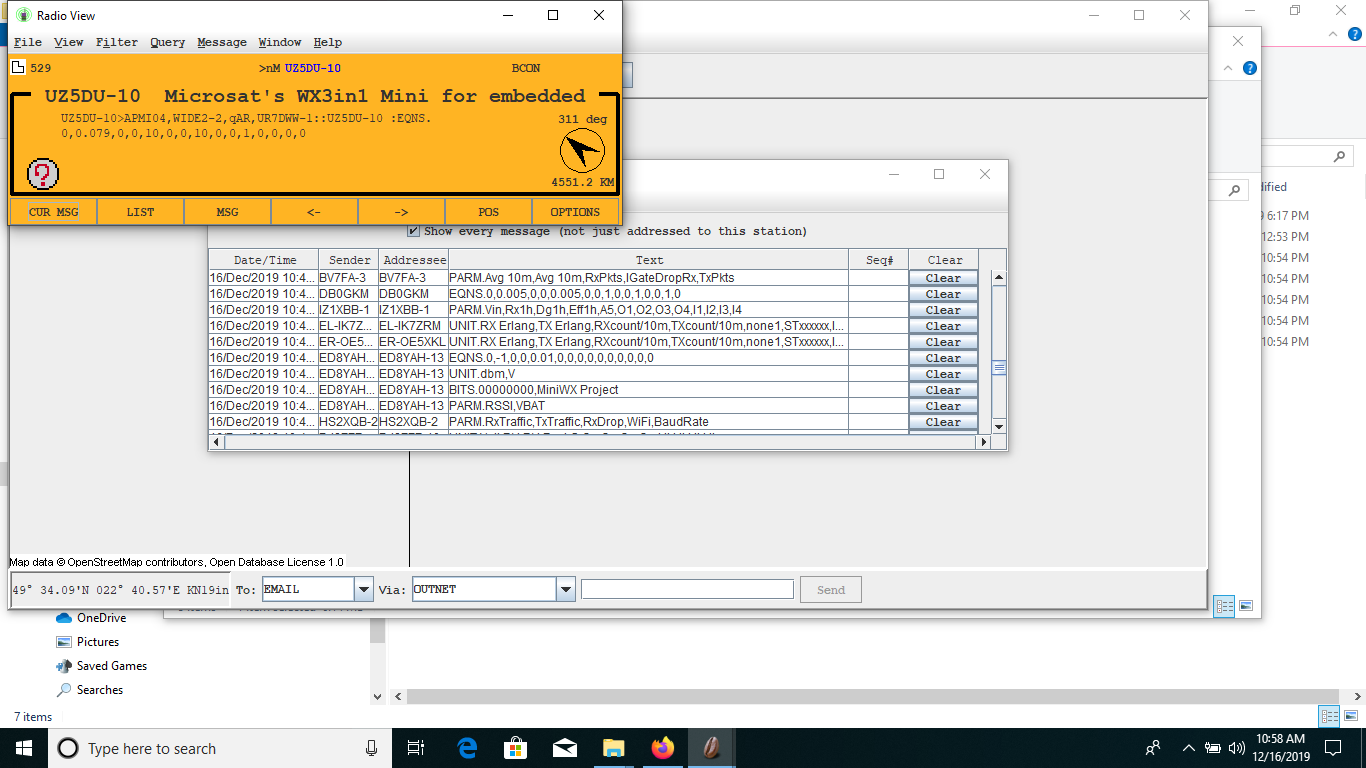1366x768 pixels.
Task: Click the battery status tray icon
Action: [x=1213, y=748]
